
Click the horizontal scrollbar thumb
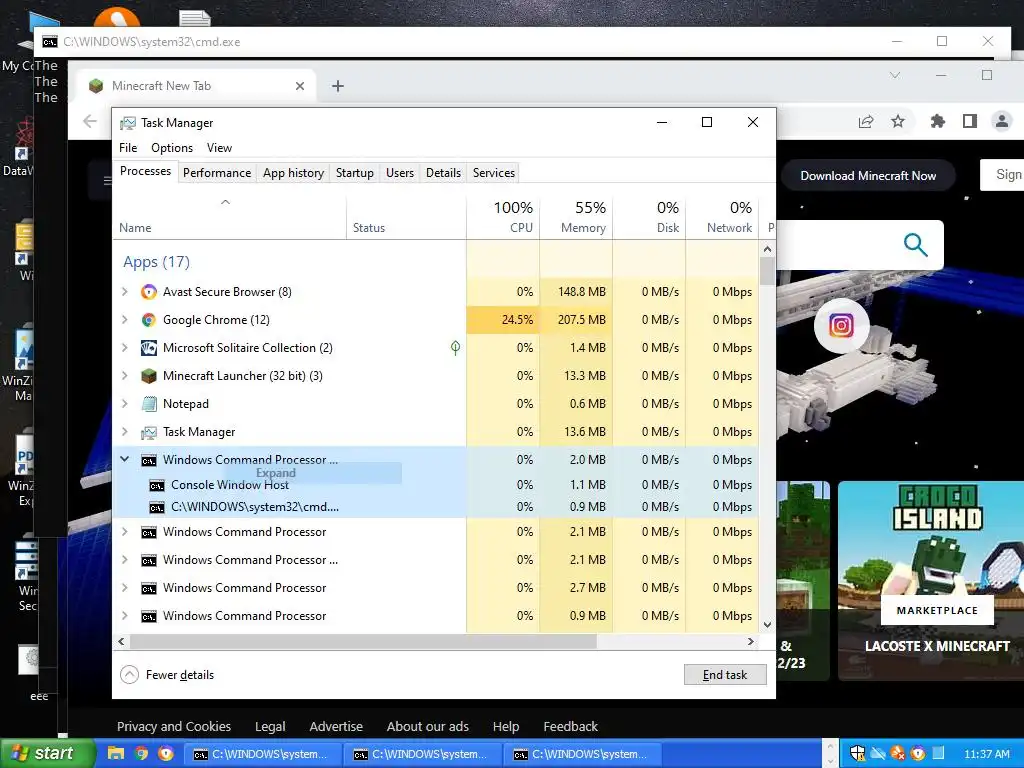click(363, 642)
